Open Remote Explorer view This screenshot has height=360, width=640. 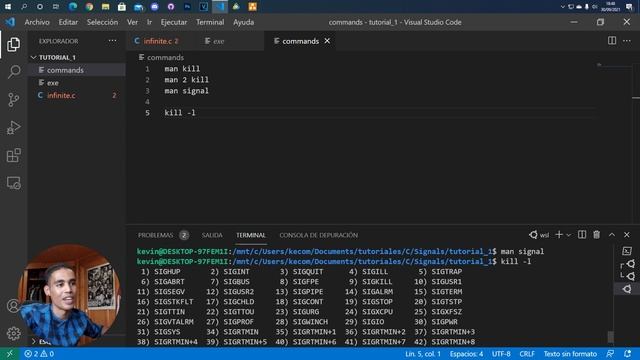(x=13, y=183)
